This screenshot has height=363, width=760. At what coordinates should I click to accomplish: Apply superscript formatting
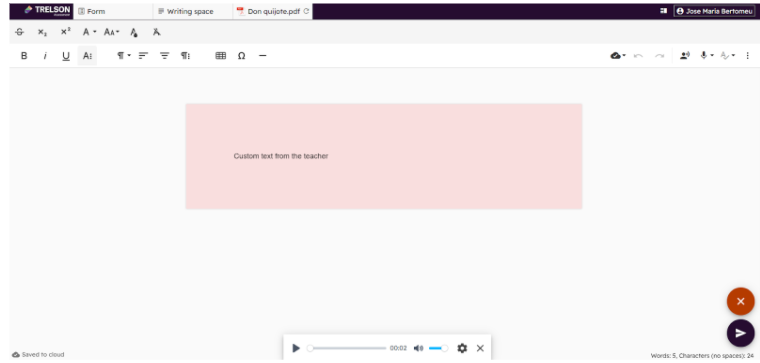pyautogui.click(x=65, y=32)
